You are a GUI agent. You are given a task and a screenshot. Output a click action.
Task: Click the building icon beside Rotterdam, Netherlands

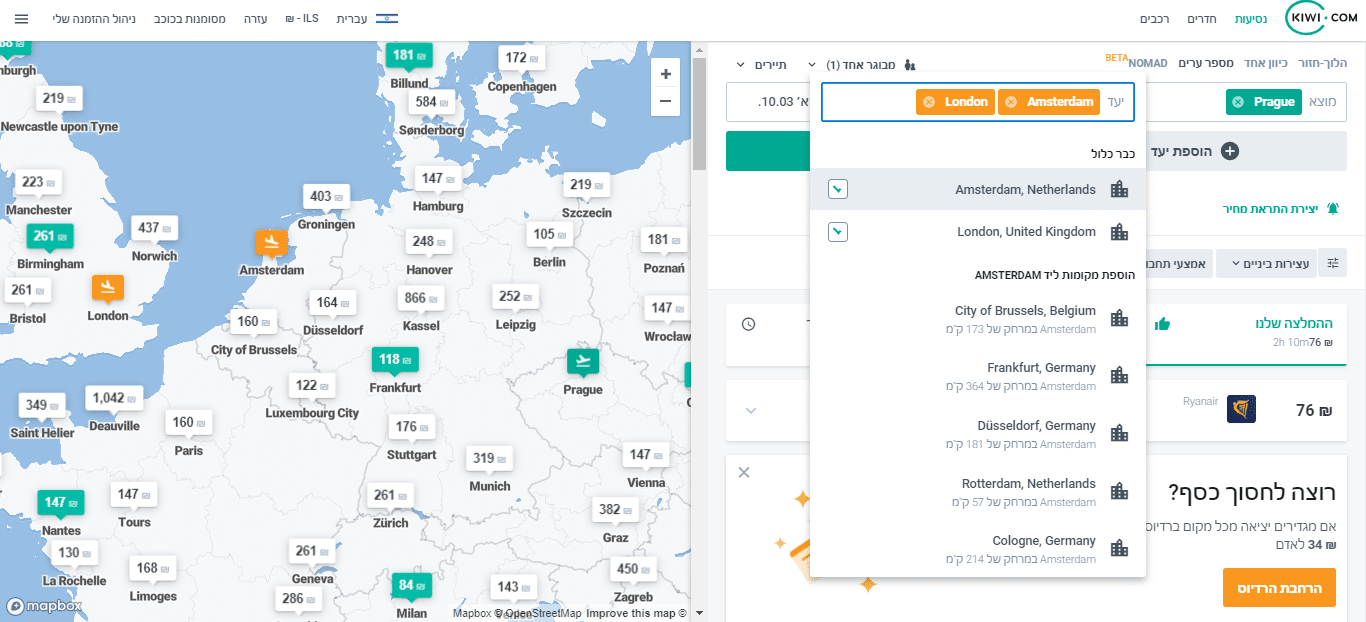1120,492
